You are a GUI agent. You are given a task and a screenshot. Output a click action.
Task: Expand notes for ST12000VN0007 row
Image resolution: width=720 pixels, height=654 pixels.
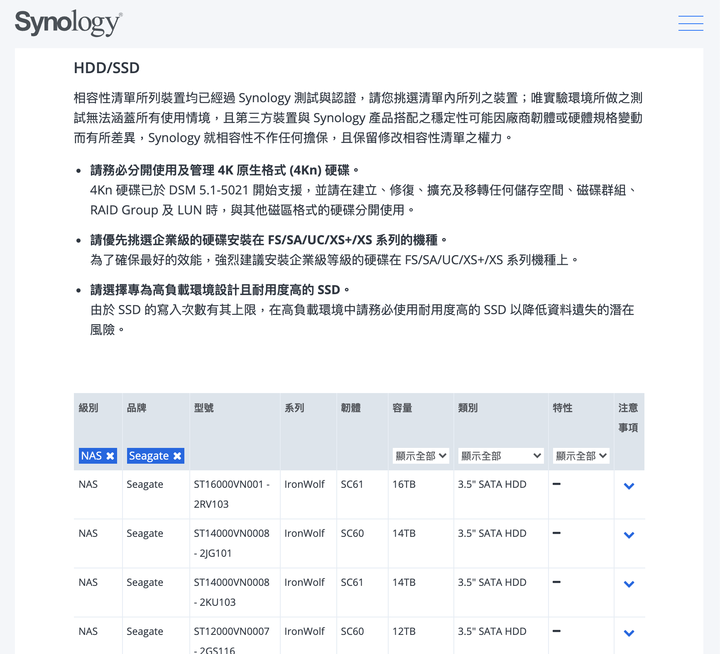tap(629, 633)
